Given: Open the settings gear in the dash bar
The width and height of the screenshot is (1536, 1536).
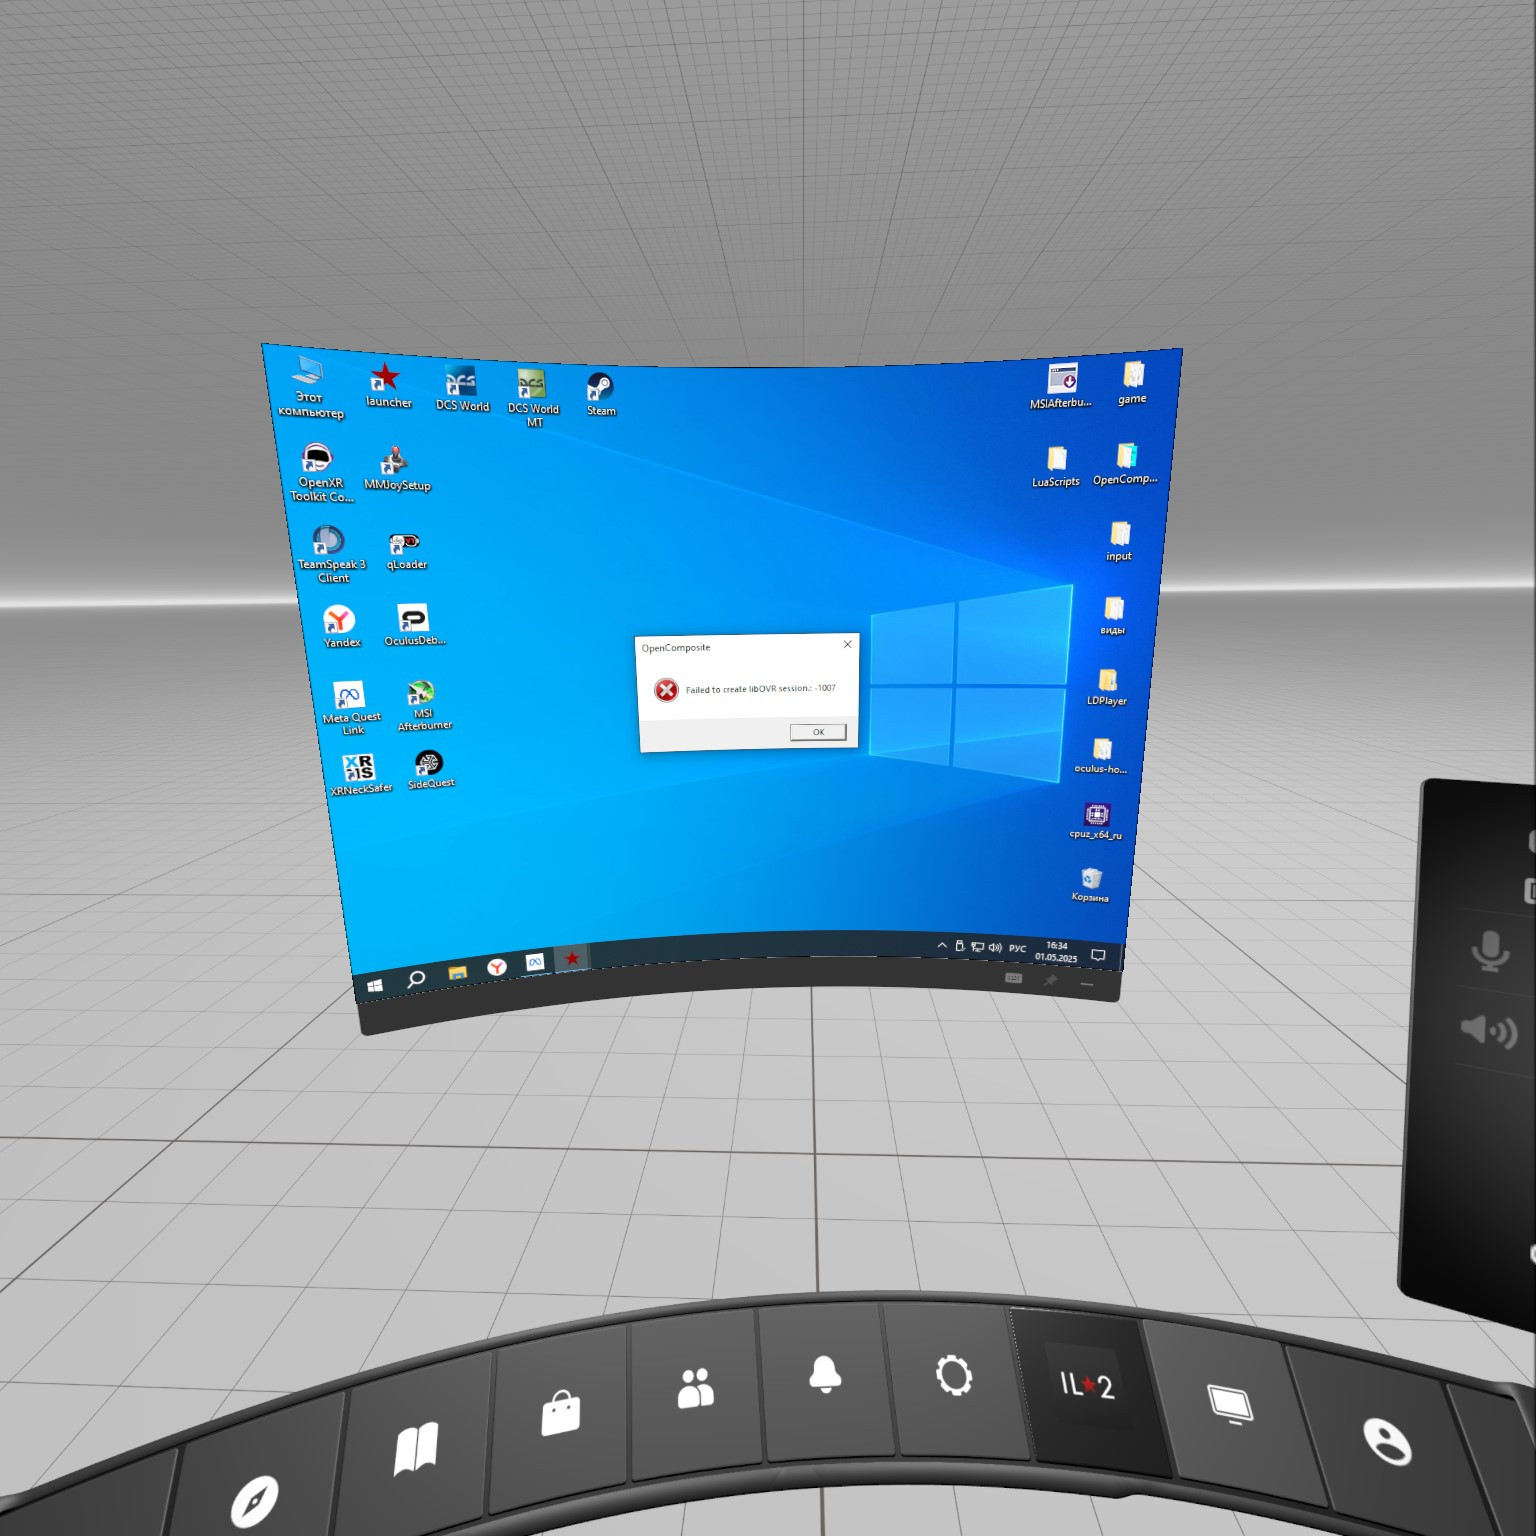Looking at the screenshot, I should pos(953,1376).
